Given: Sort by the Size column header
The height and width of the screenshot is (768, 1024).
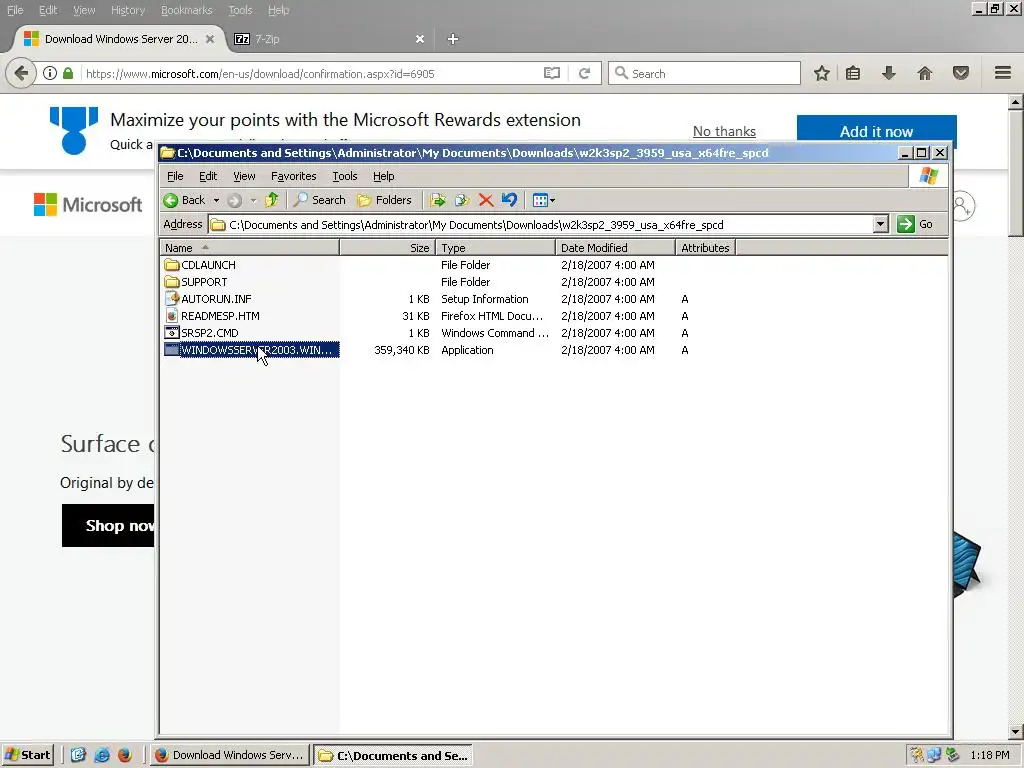Looking at the screenshot, I should (388, 248).
